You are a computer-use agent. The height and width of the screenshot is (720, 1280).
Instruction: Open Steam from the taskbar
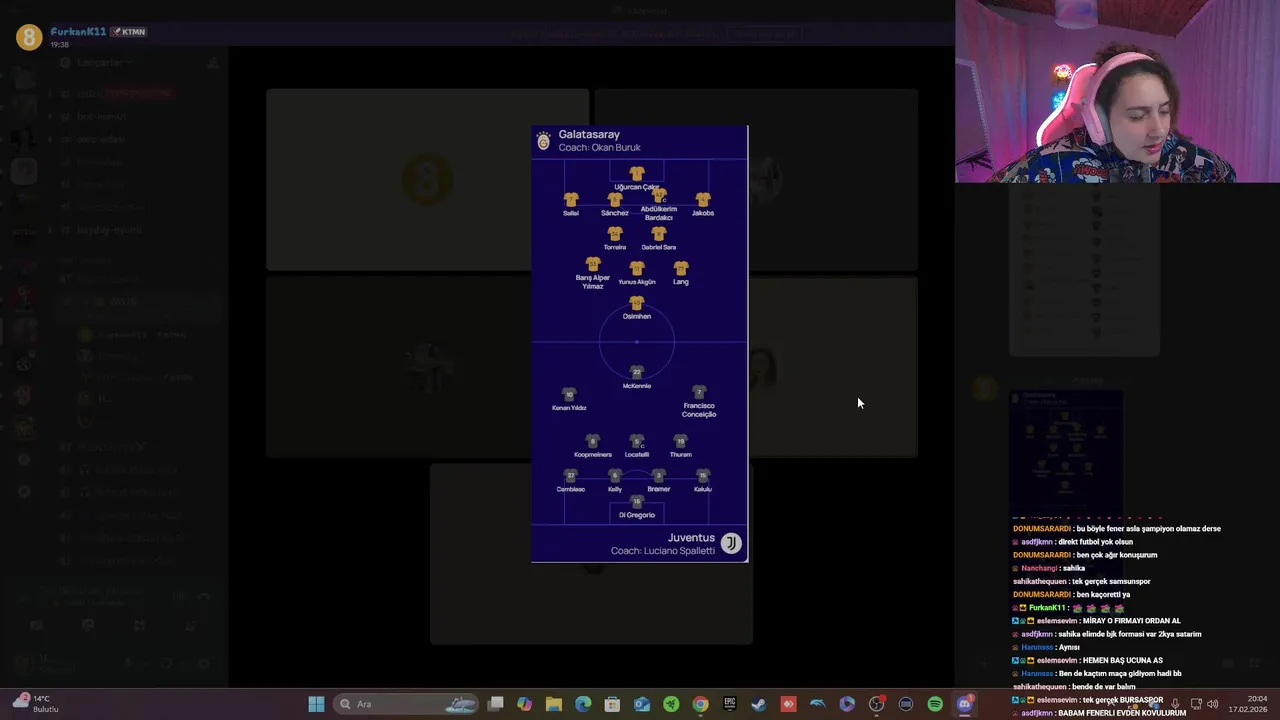pyautogui.click(x=759, y=704)
